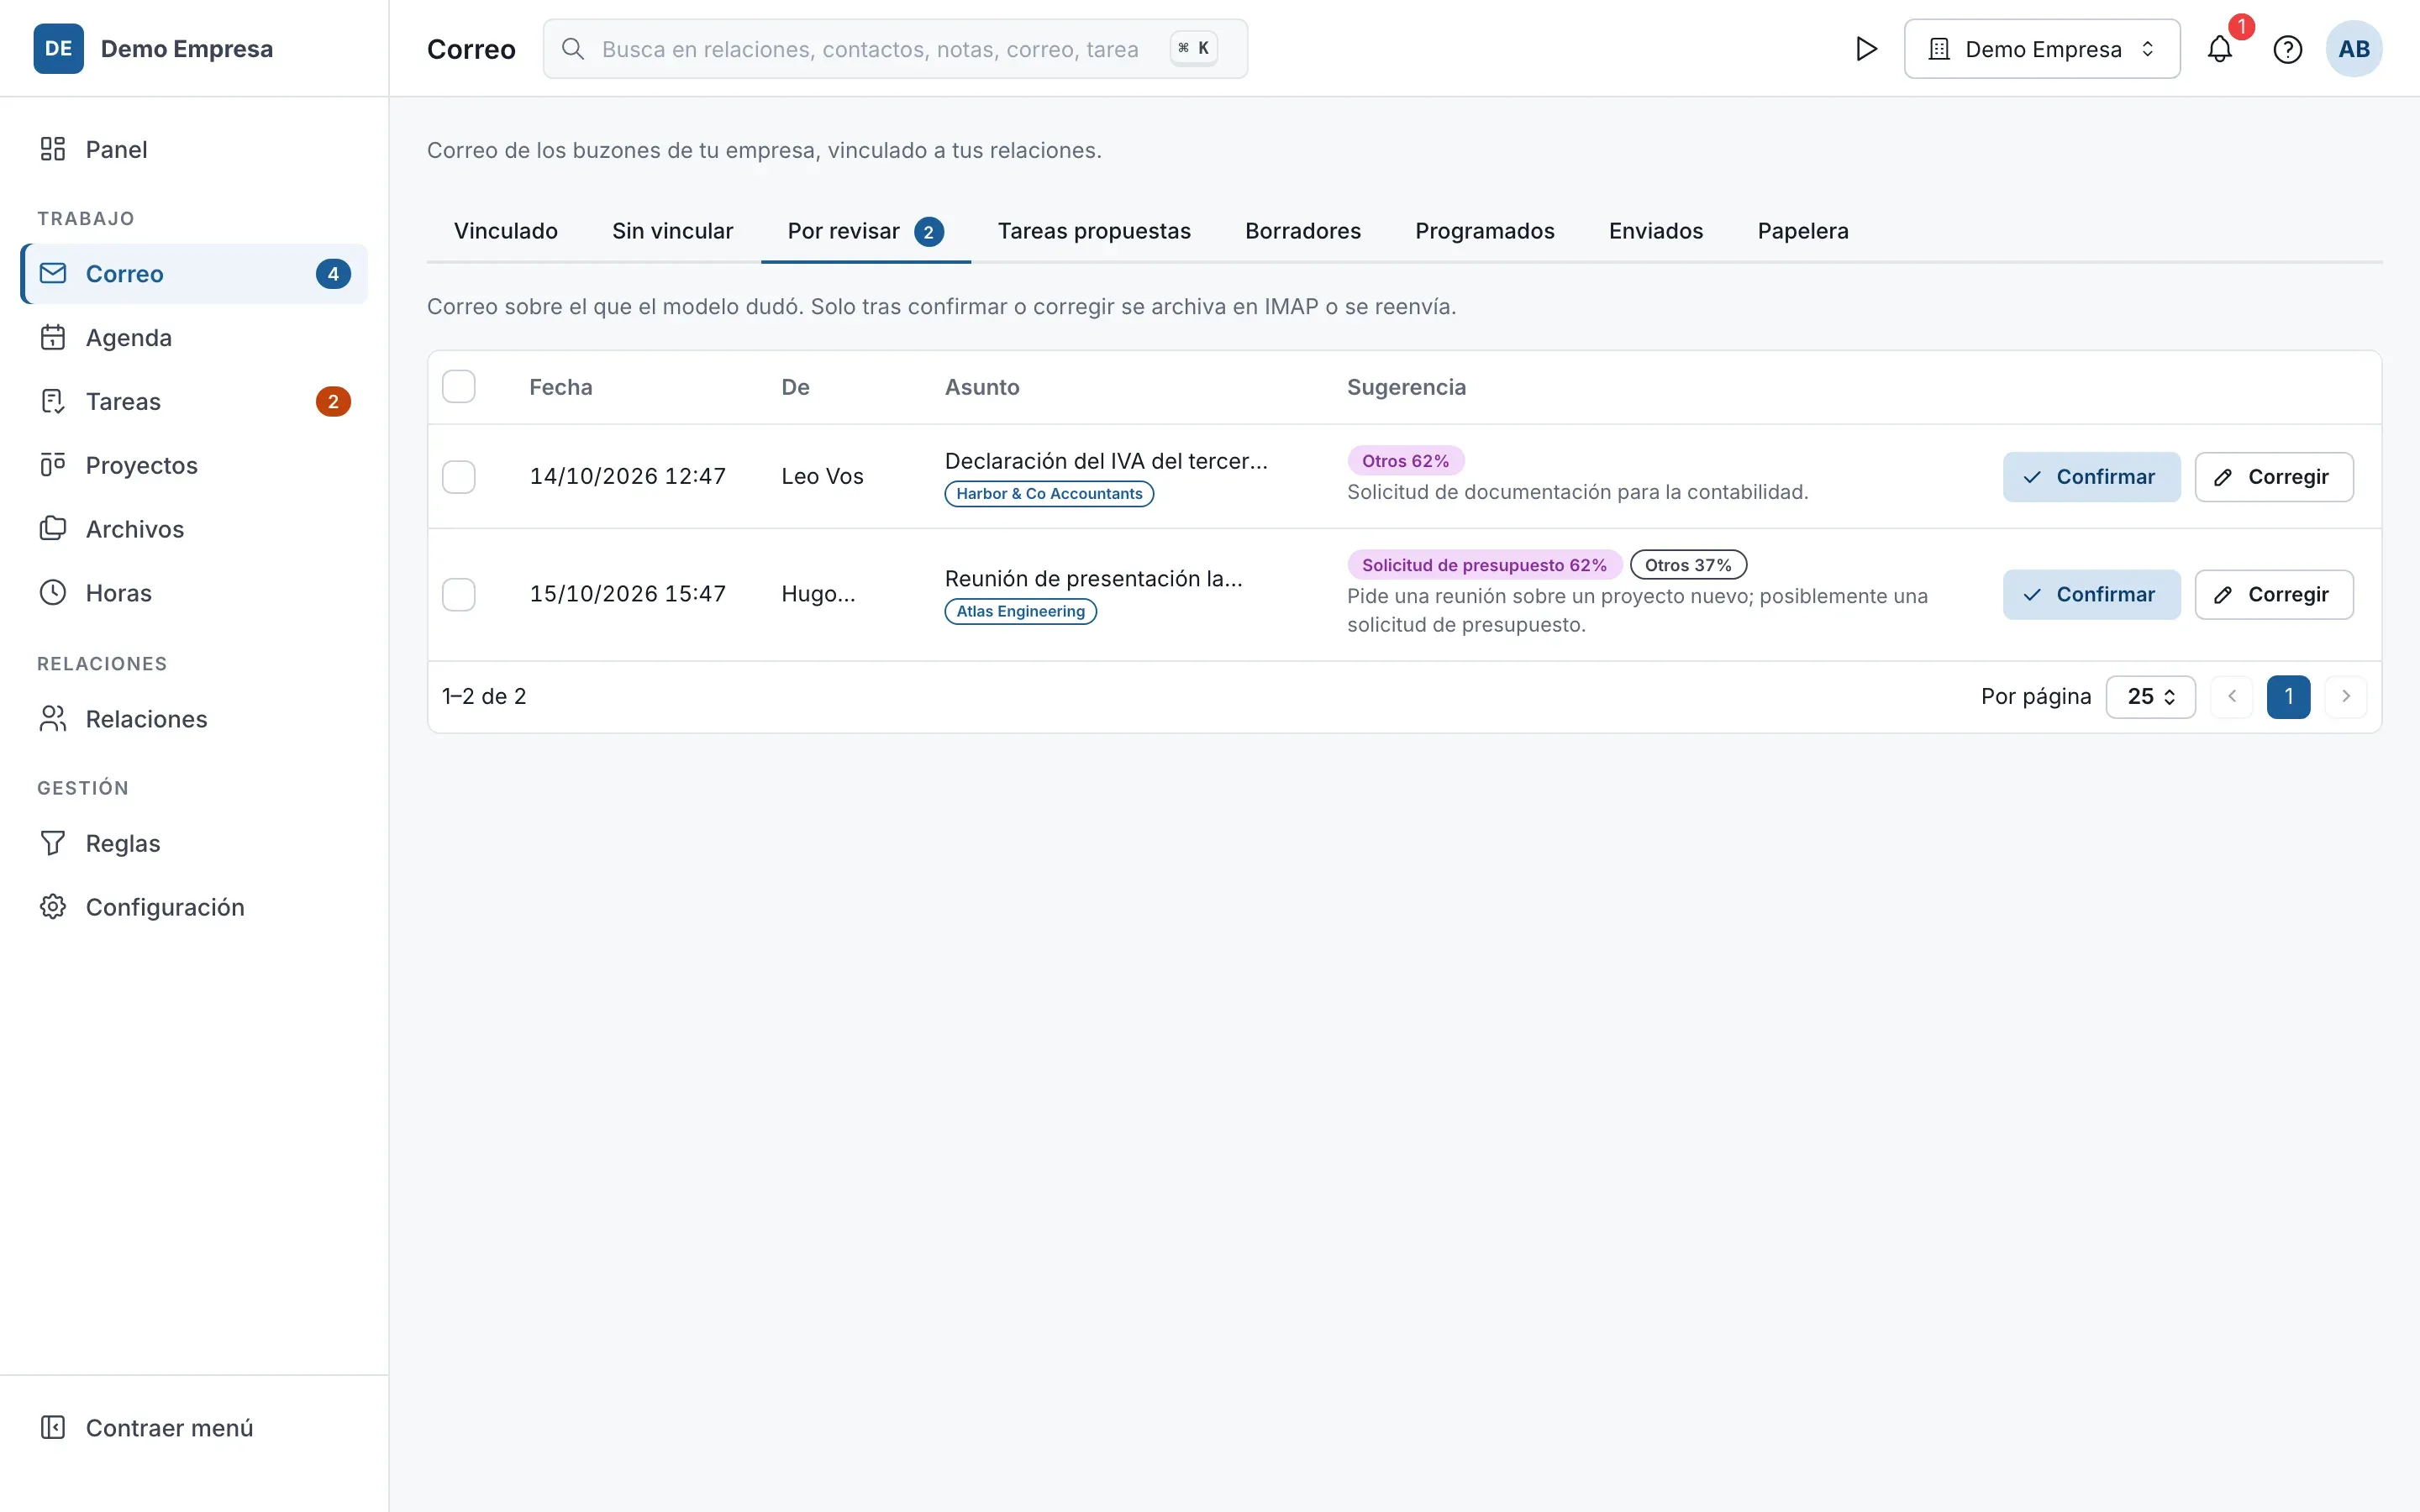Open the Demo Empresa company switcher dropdown

coord(2042,49)
